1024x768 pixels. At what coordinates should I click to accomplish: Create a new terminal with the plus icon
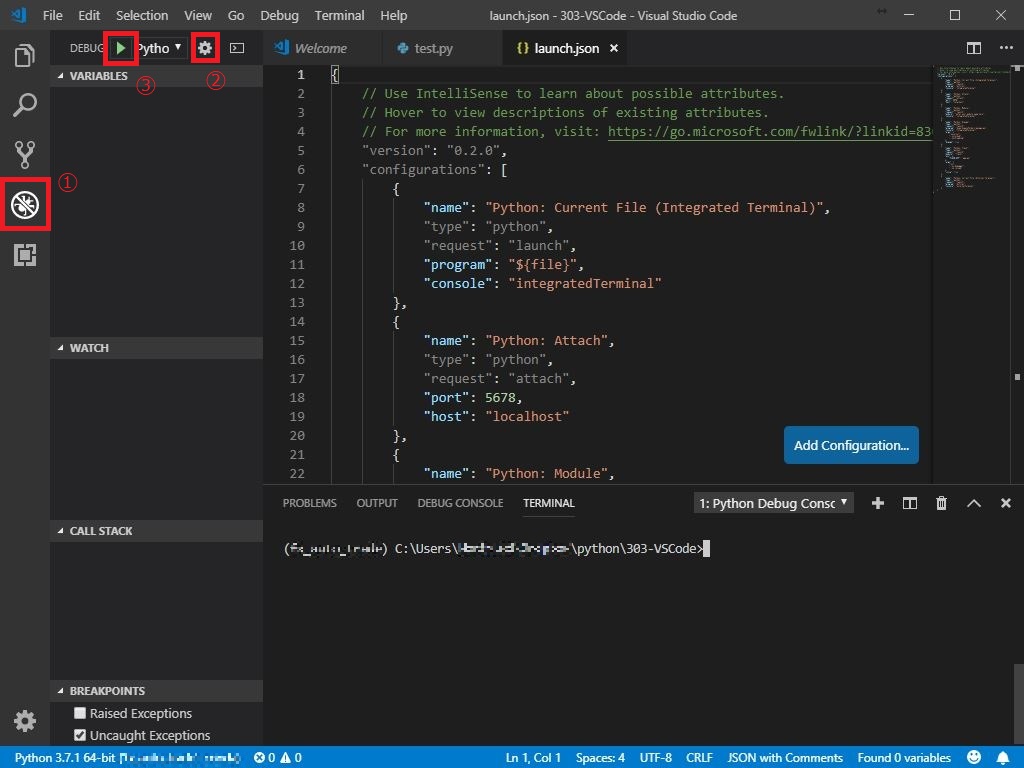pos(878,503)
